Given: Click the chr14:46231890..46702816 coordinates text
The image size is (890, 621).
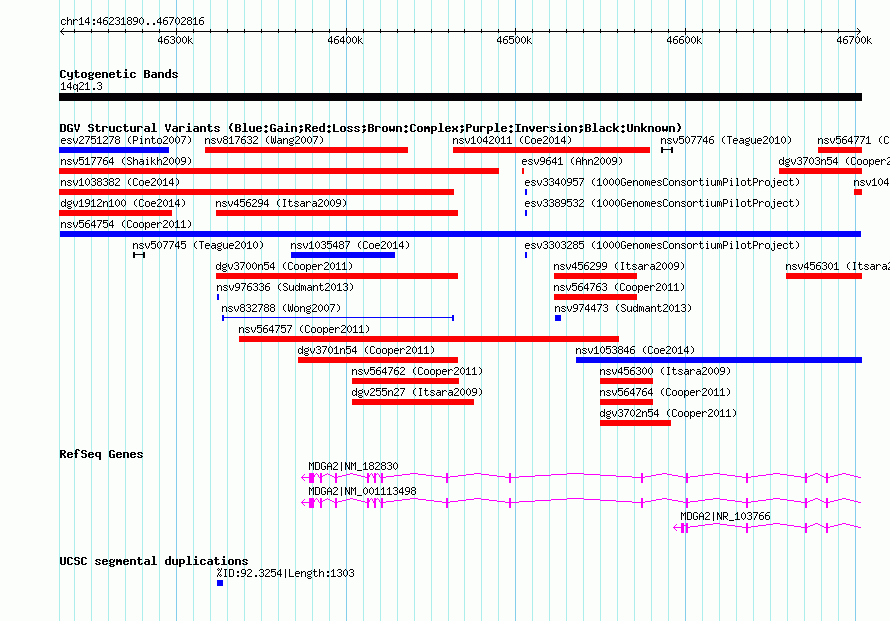Looking at the screenshot, I should 132,22.
